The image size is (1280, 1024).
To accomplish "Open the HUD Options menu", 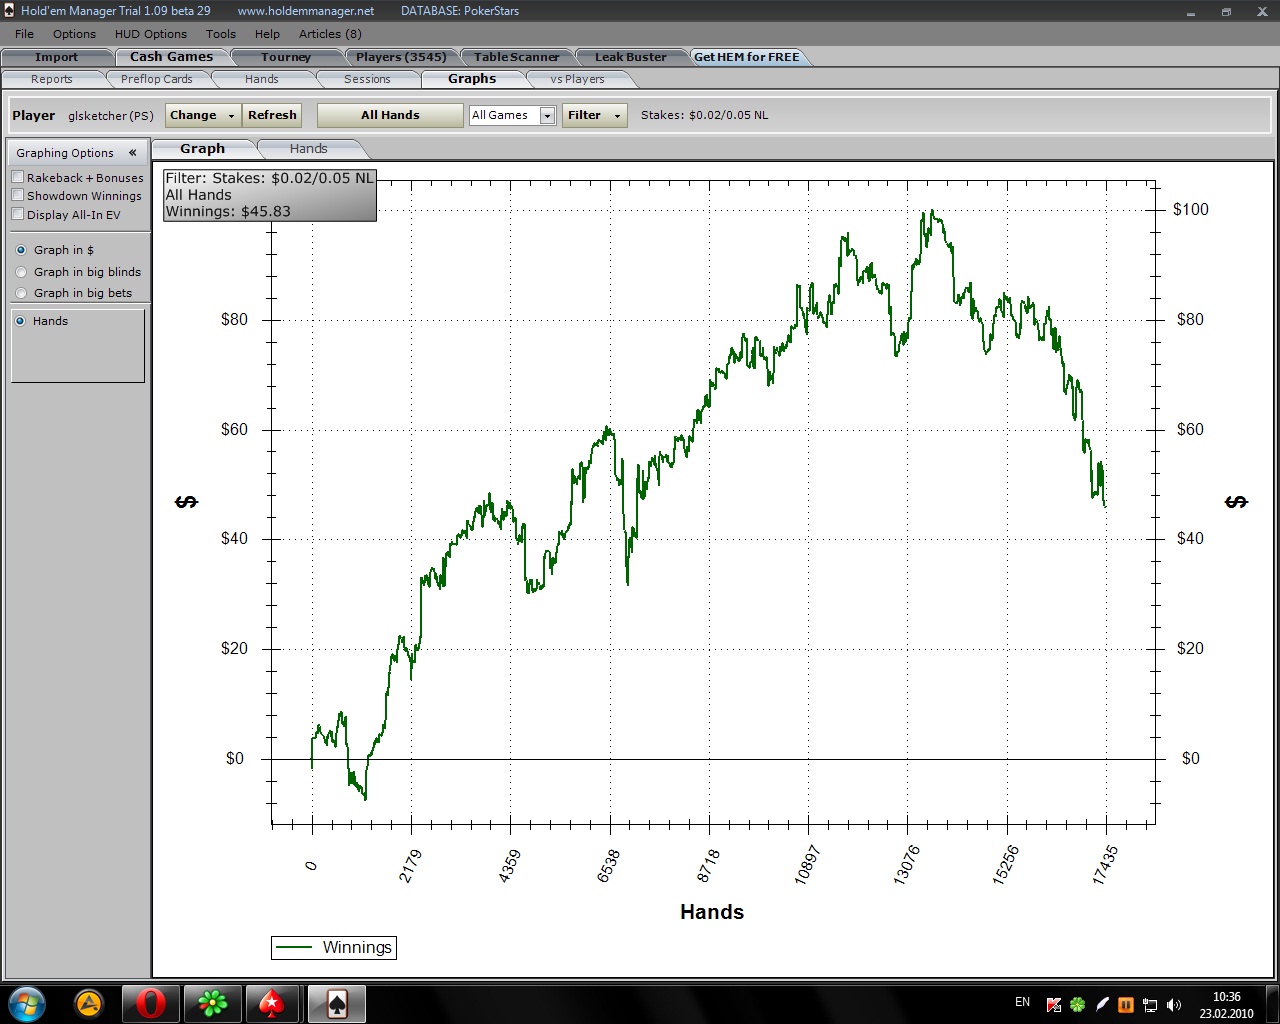I will pyautogui.click(x=150, y=34).
